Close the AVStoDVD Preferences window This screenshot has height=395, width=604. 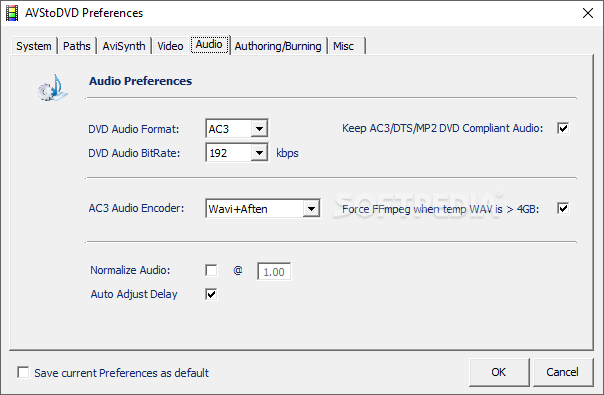point(588,13)
